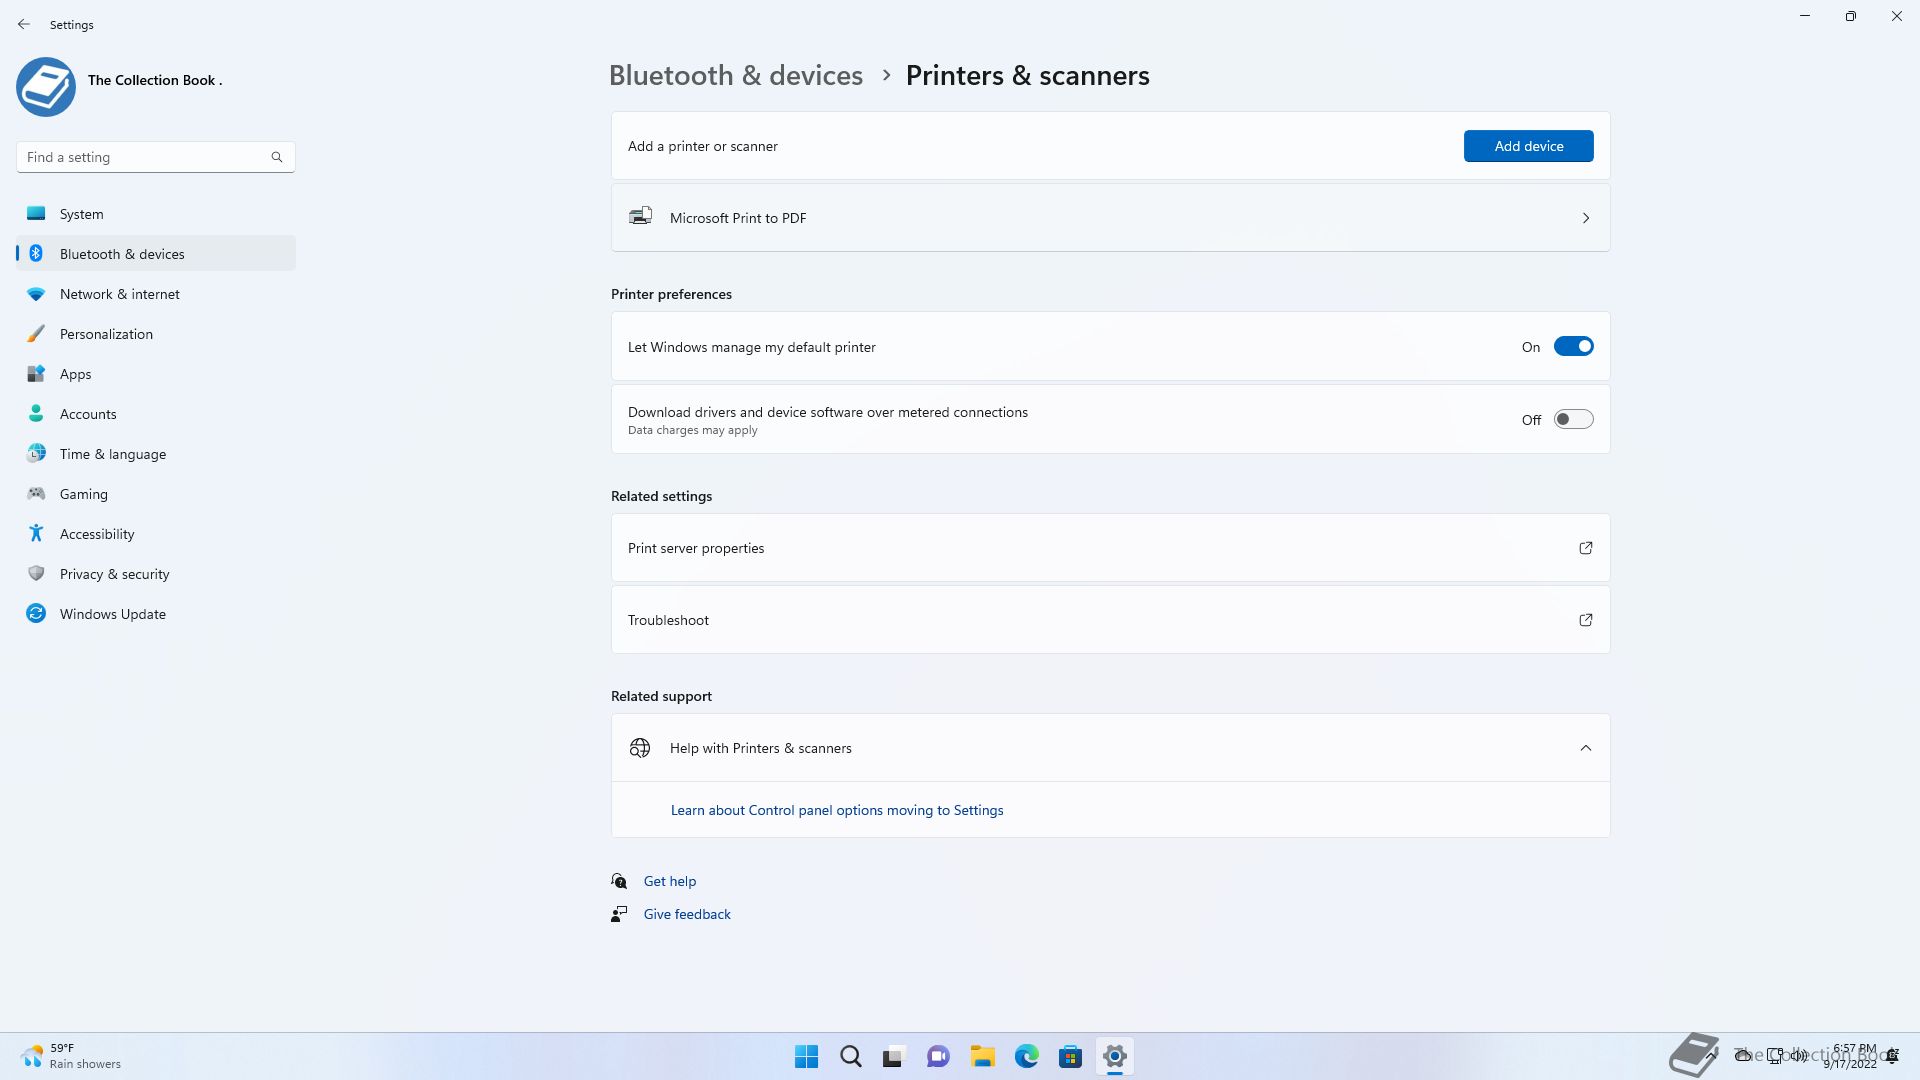
Task: Select the Privacy & security shield icon
Action: (36, 573)
